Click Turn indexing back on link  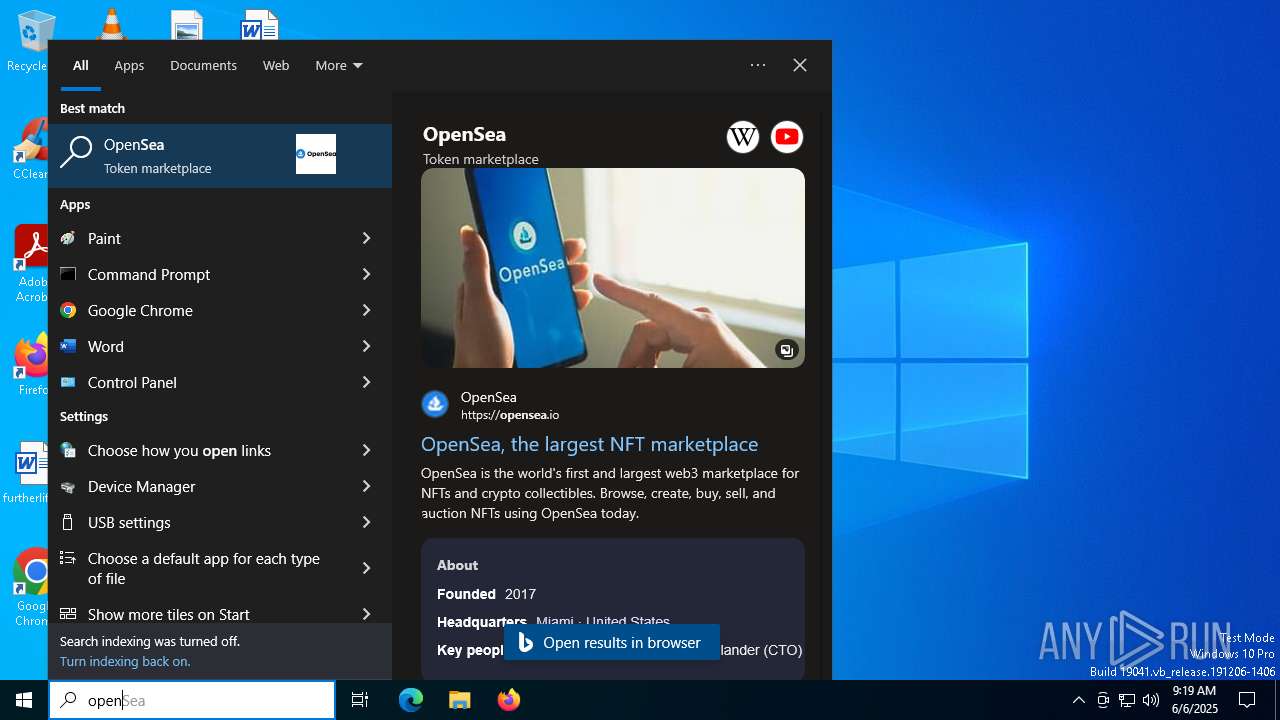(x=125, y=661)
